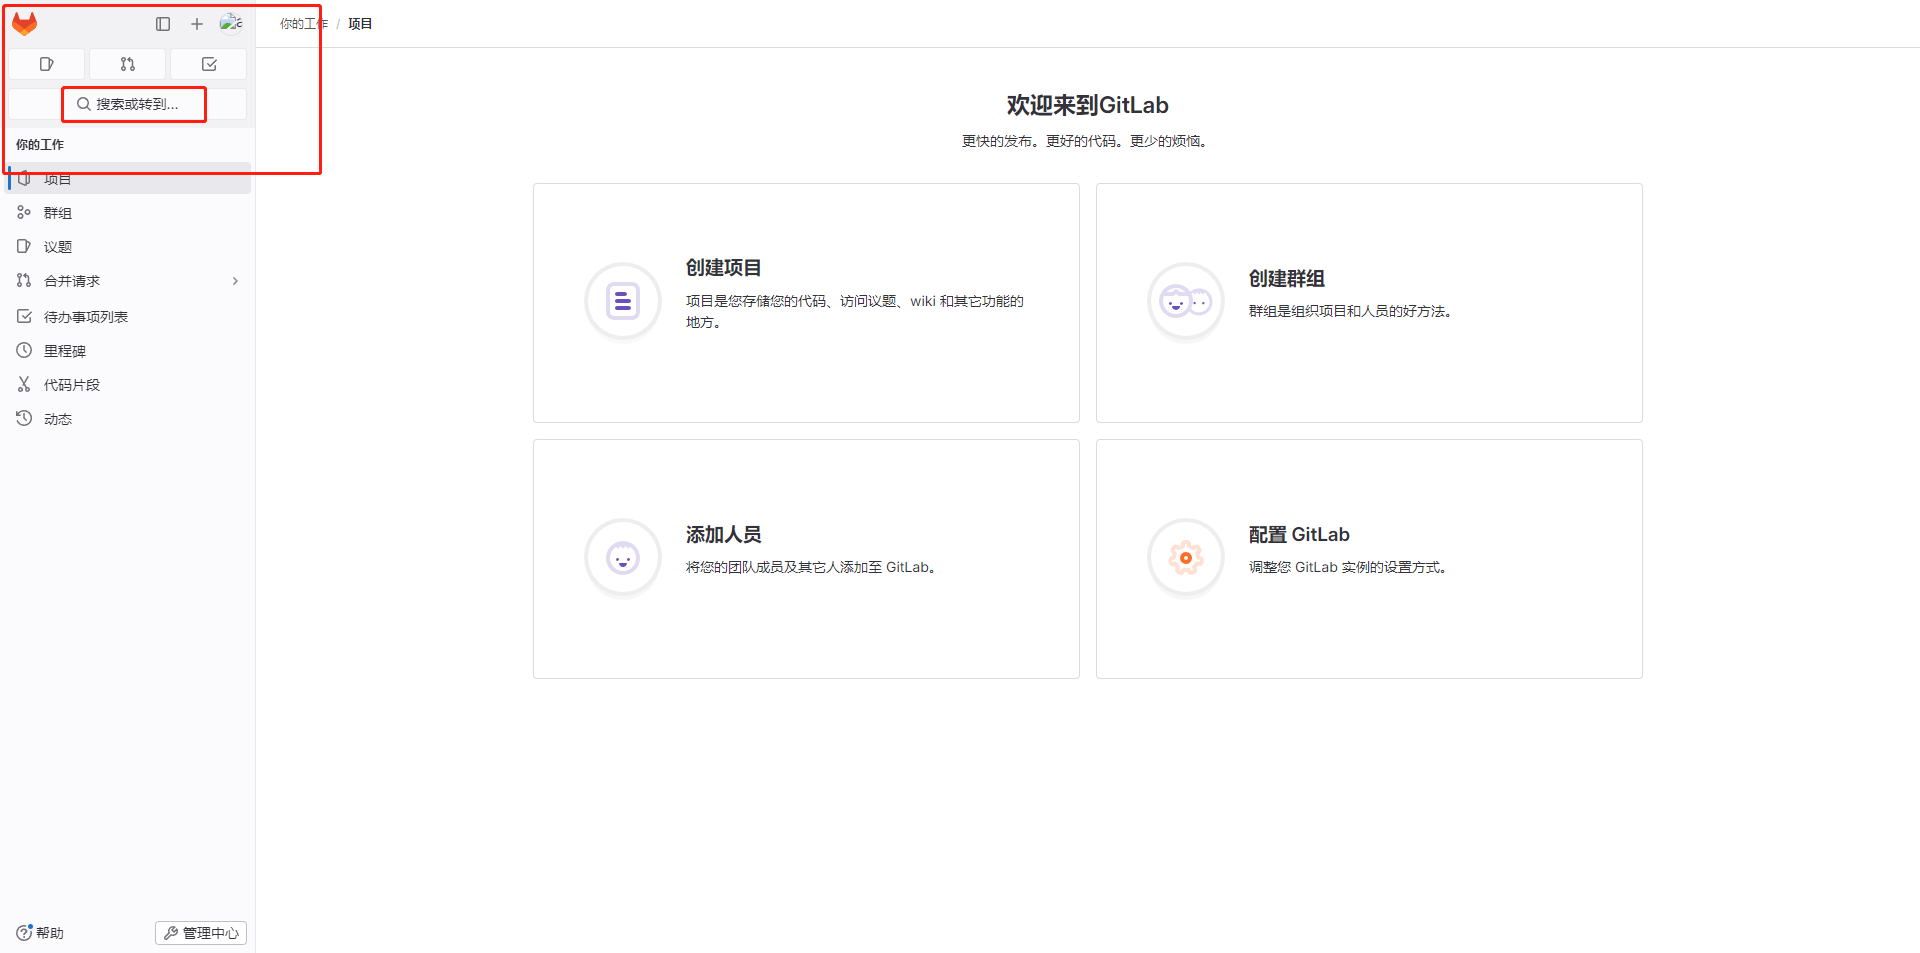Click the 添加人员 face illustration icon
Image resolution: width=1920 pixels, height=953 pixels.
tap(623, 558)
